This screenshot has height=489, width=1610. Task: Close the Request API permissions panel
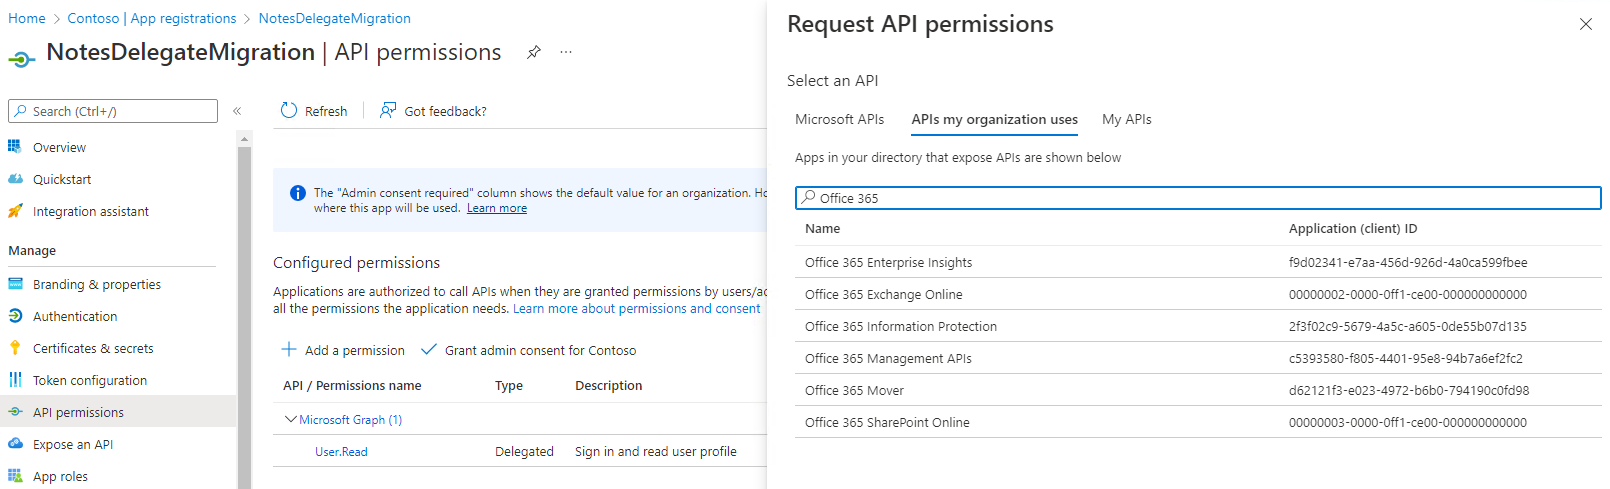(1585, 24)
